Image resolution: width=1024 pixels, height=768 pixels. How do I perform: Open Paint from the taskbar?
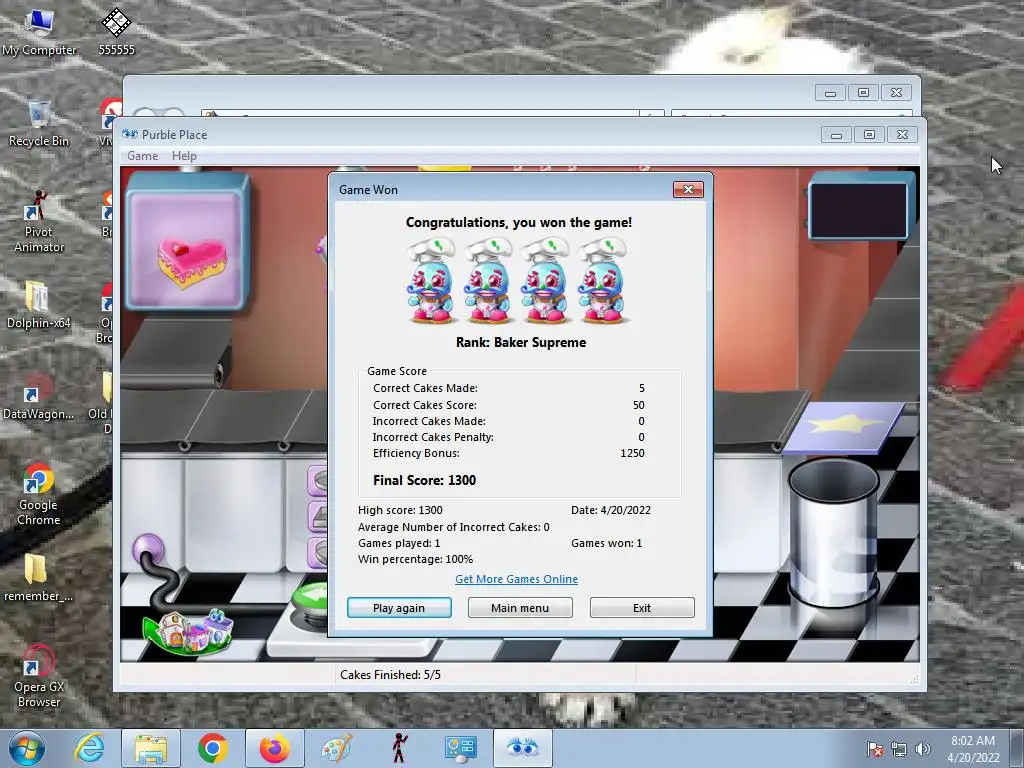[336, 748]
